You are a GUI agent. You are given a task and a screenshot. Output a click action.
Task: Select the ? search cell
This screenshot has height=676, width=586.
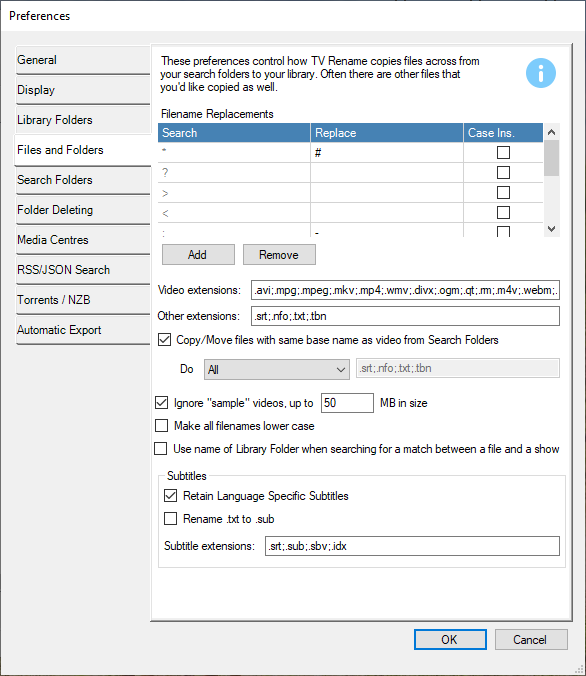tap(234, 172)
